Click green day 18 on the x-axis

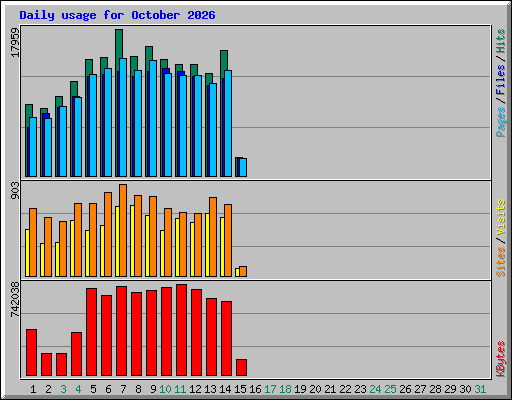285,389
